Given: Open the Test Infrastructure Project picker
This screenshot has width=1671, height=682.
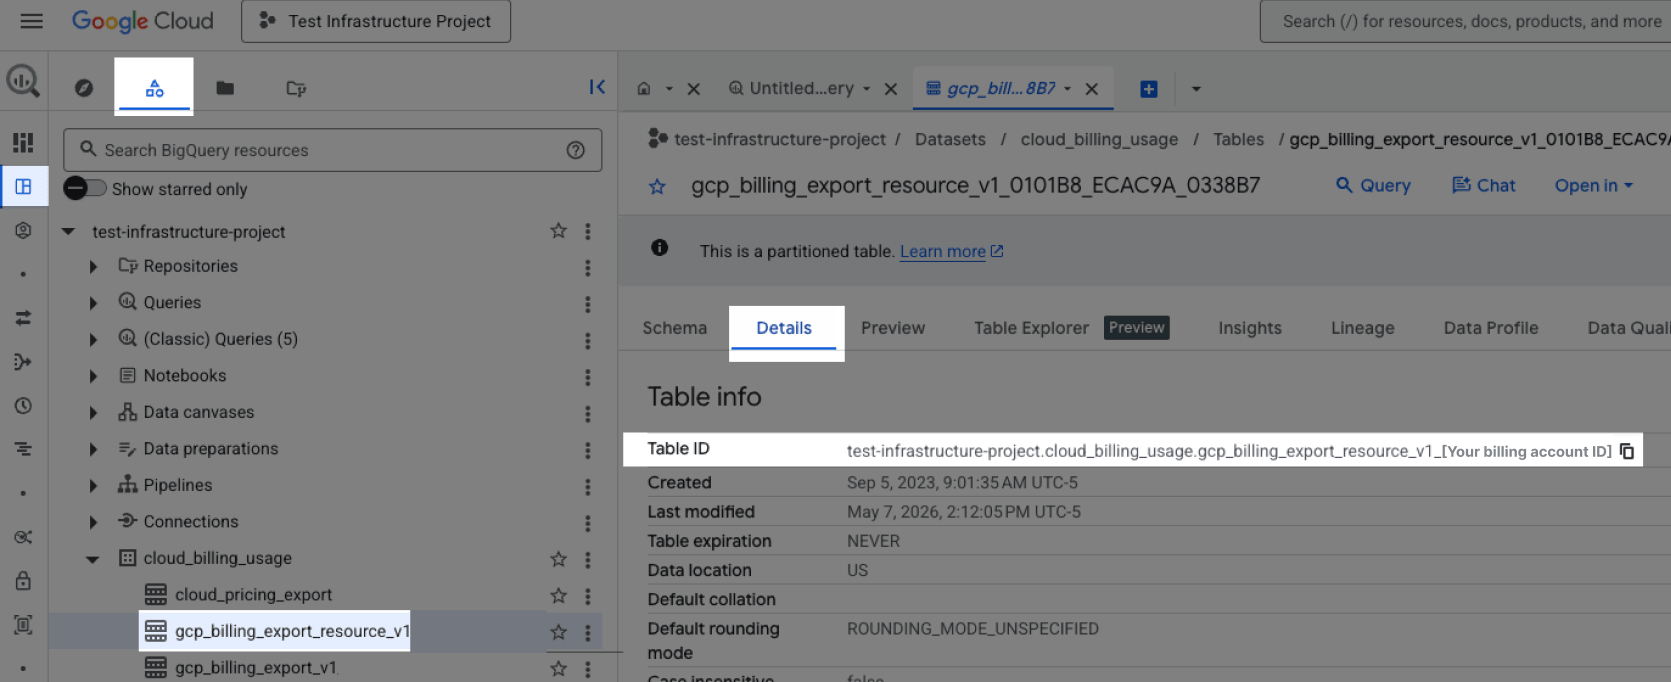Looking at the screenshot, I should [x=376, y=21].
